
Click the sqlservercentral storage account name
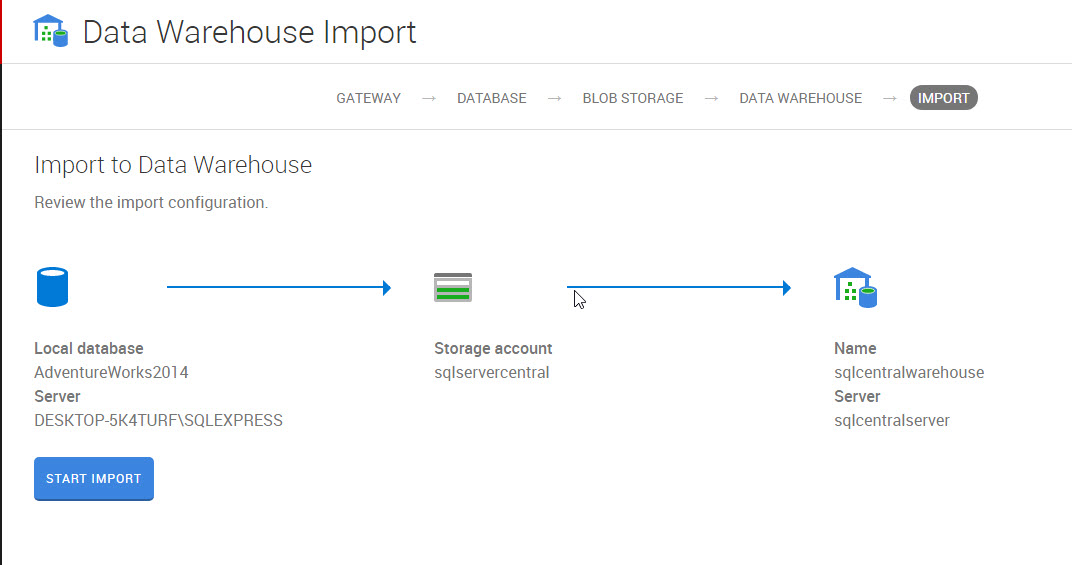point(491,373)
